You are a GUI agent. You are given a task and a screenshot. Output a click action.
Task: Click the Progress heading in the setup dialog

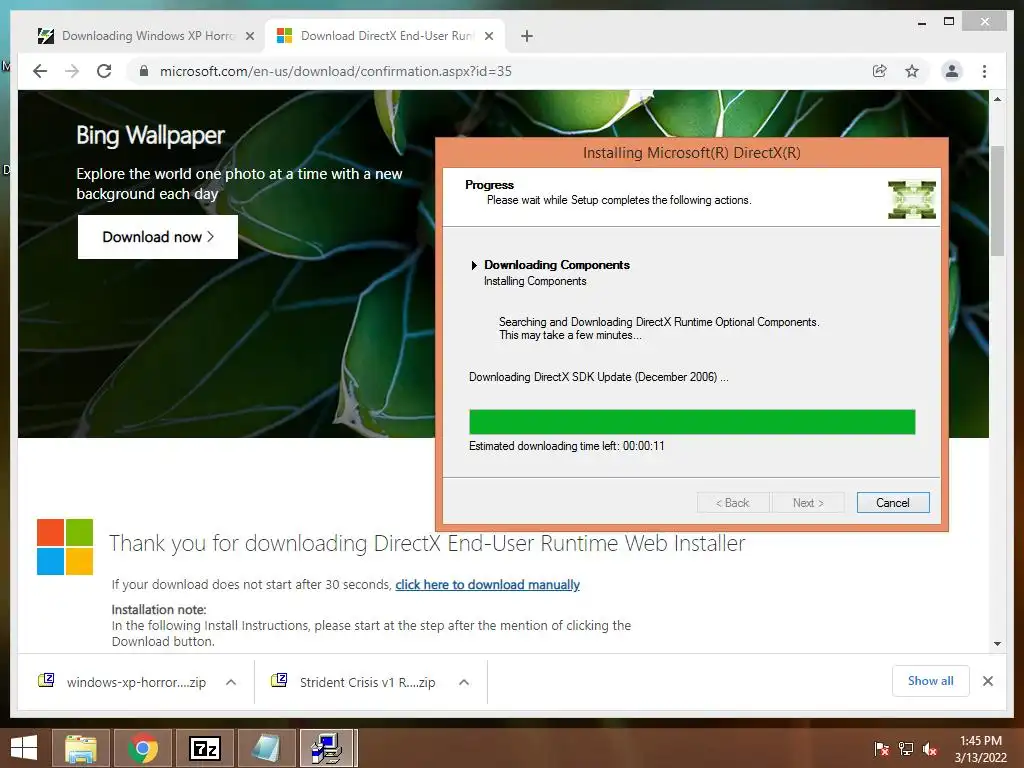[x=489, y=185]
